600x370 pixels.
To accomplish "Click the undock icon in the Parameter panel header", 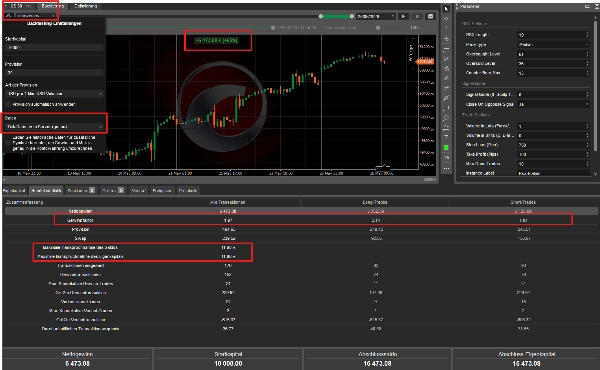I will click(587, 7).
